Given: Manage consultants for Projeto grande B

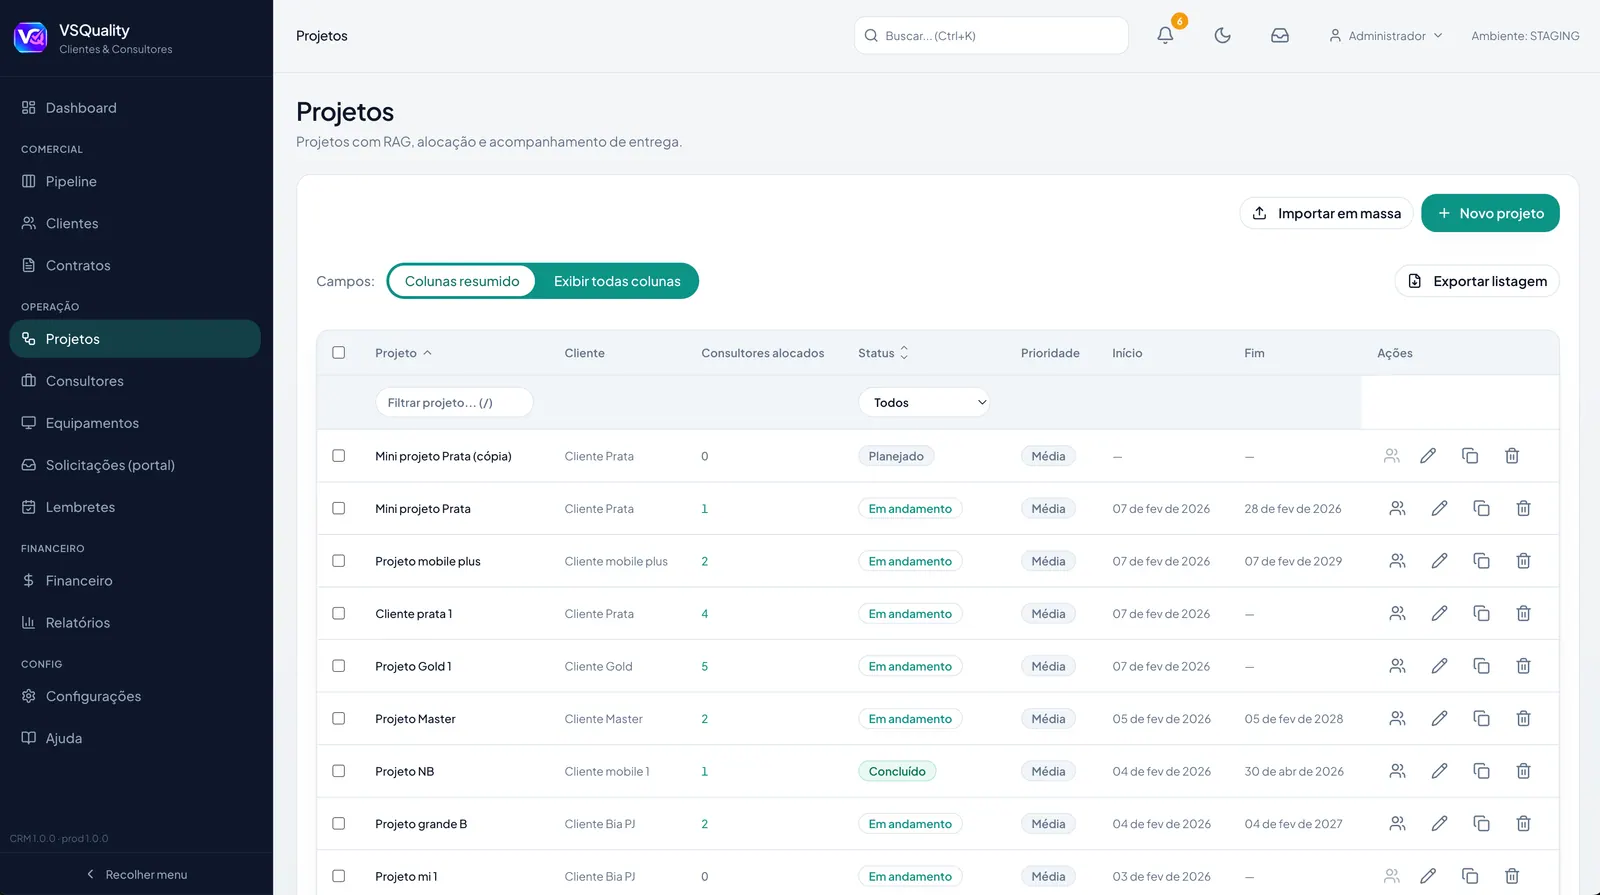Looking at the screenshot, I should (x=1397, y=823).
